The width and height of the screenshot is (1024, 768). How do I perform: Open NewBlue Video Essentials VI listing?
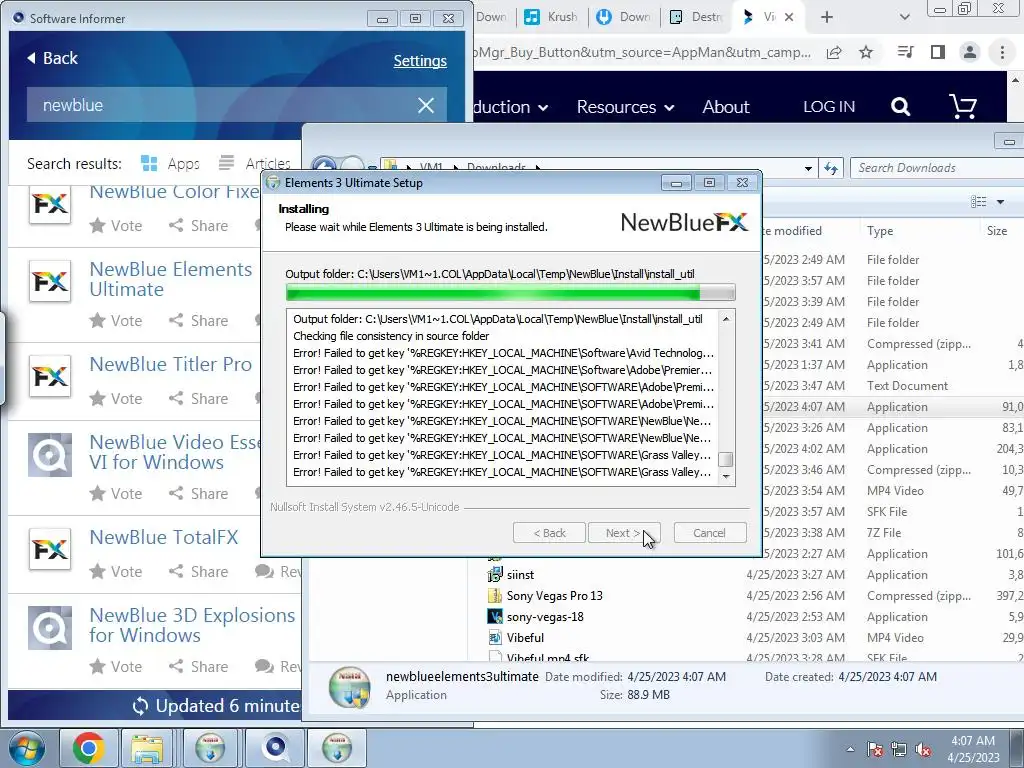174,452
